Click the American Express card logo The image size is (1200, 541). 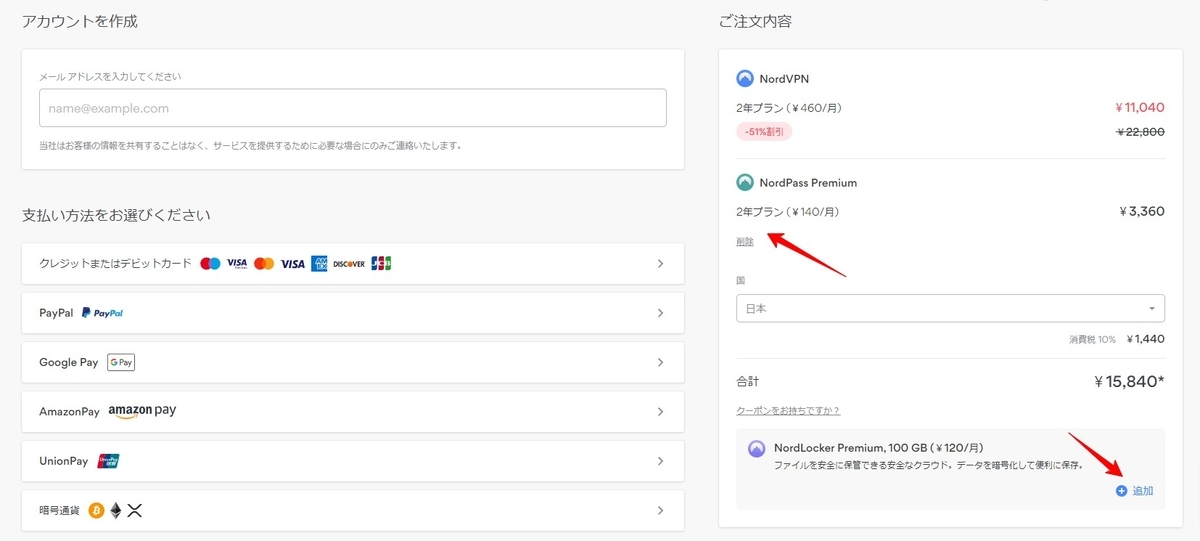(x=319, y=264)
